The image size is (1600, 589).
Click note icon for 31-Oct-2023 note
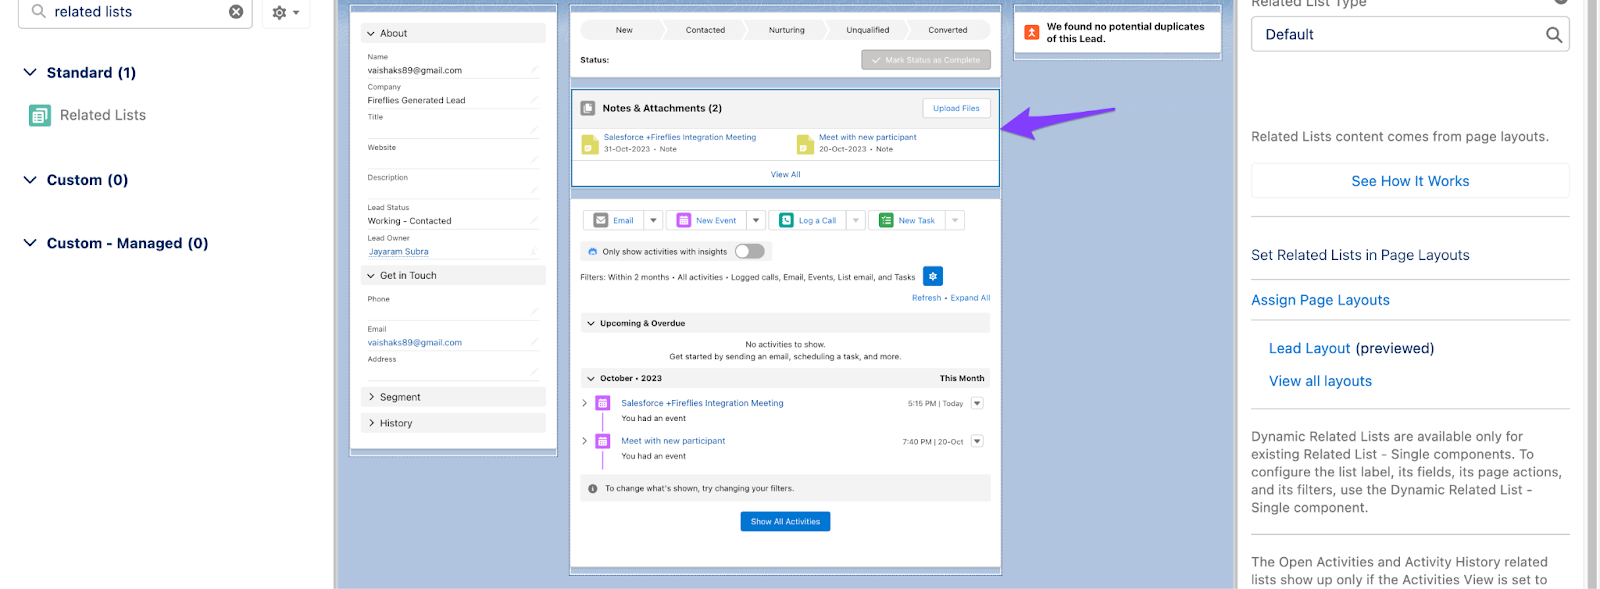[x=589, y=144]
